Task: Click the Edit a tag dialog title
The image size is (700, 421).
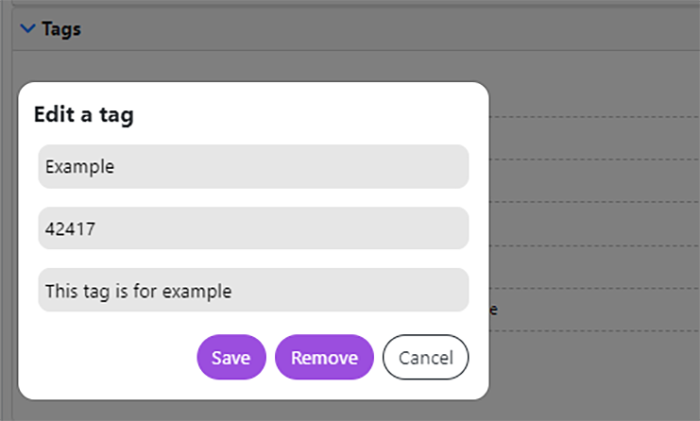Action: click(84, 115)
